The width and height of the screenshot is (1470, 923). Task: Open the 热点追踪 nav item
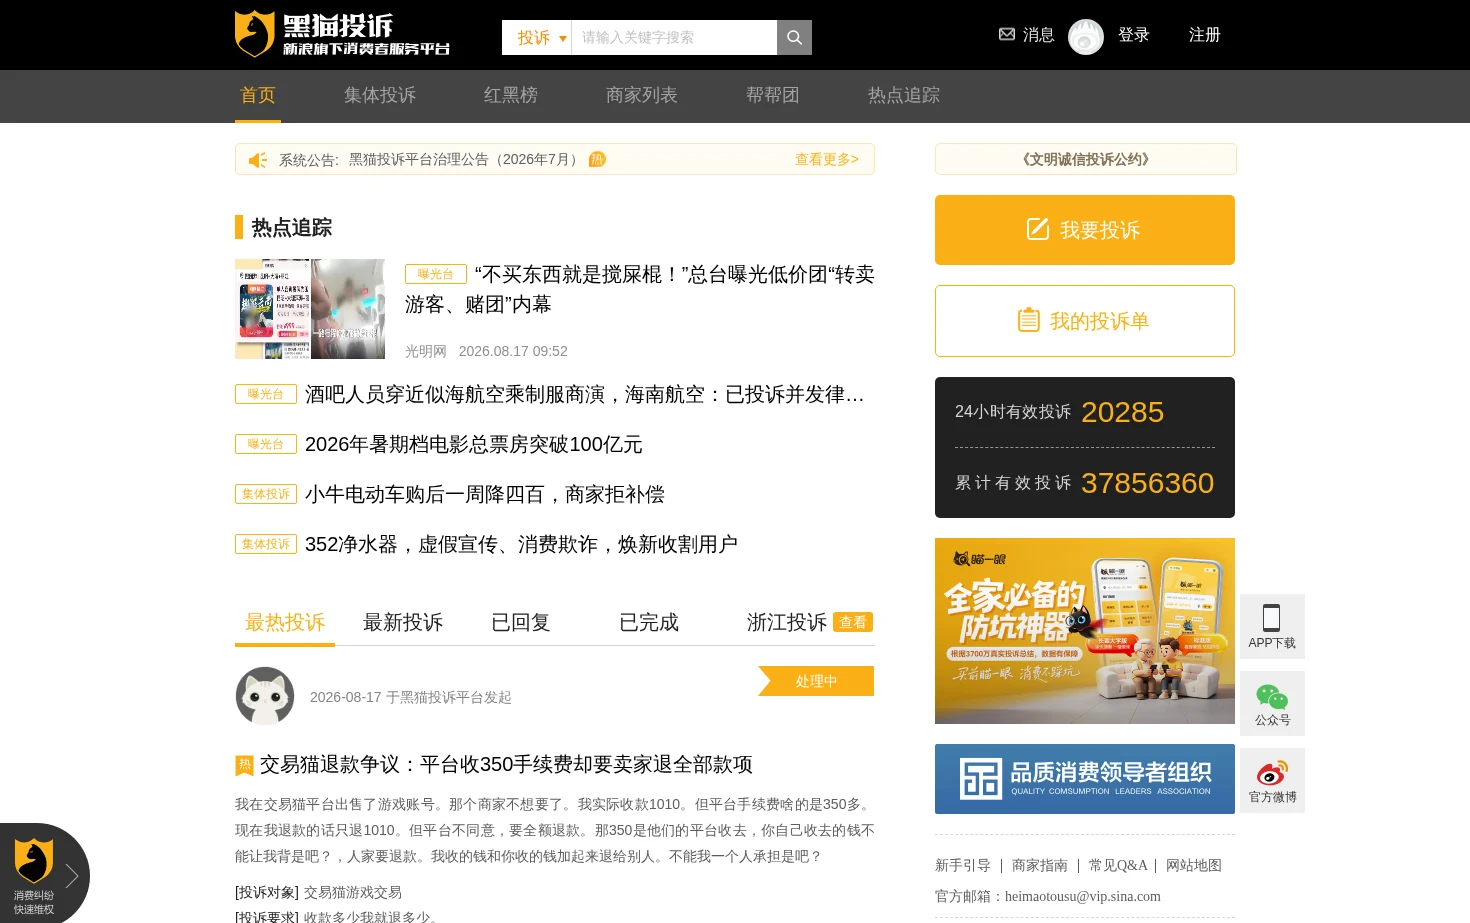tap(903, 95)
